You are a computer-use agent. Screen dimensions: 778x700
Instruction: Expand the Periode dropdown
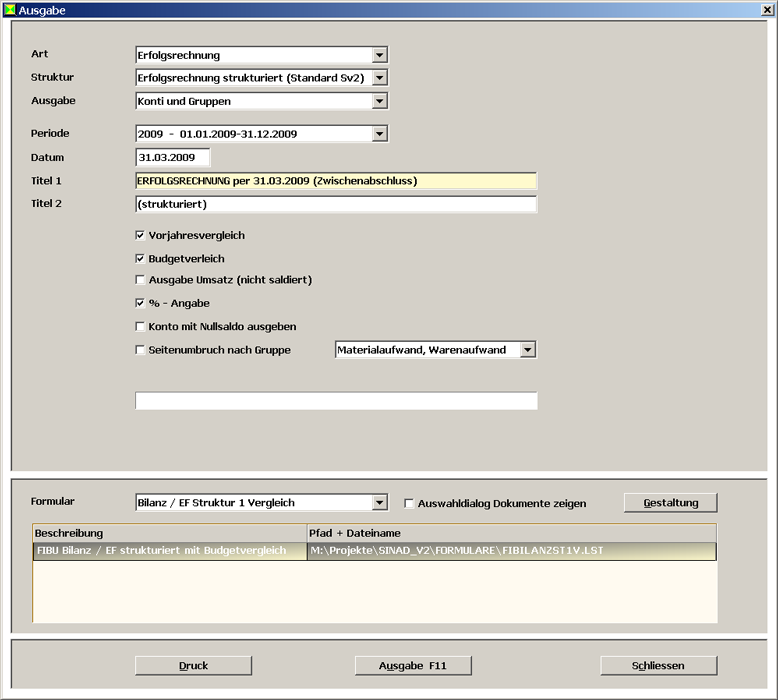(379, 134)
